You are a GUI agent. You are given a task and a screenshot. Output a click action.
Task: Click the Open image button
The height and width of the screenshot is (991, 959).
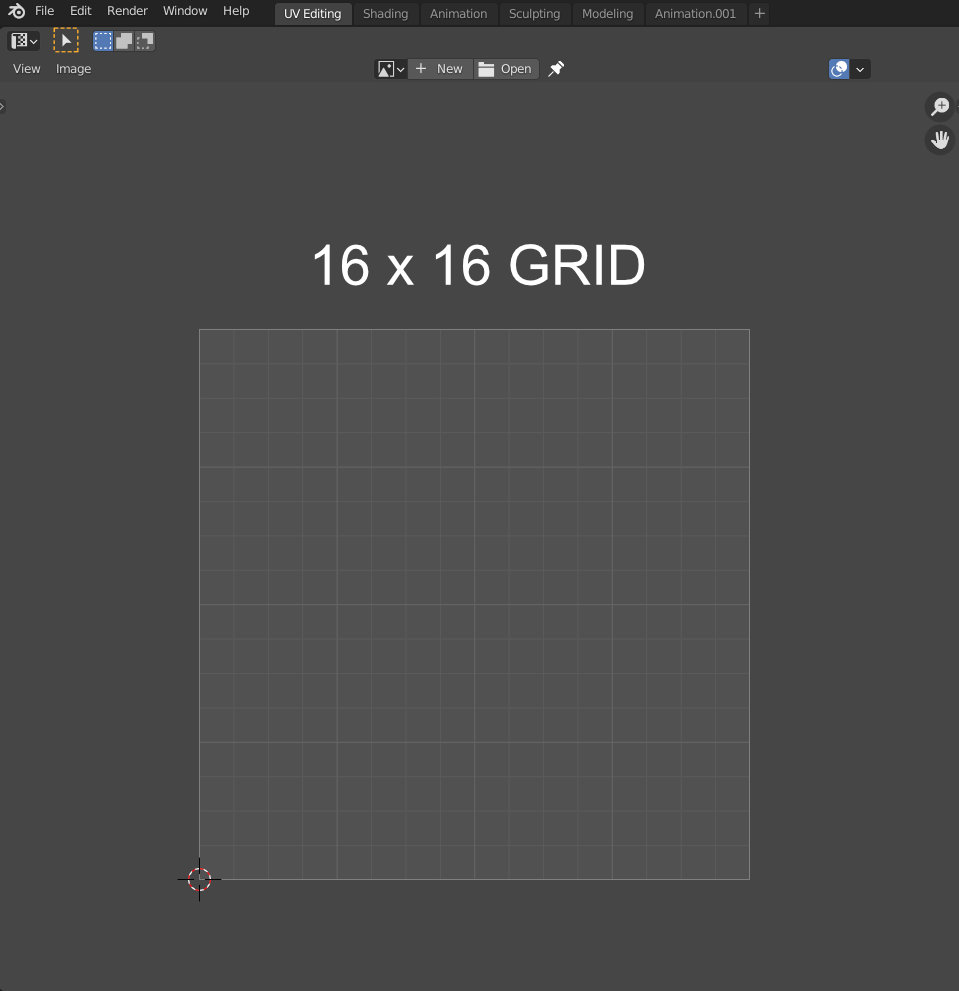pyautogui.click(x=506, y=69)
